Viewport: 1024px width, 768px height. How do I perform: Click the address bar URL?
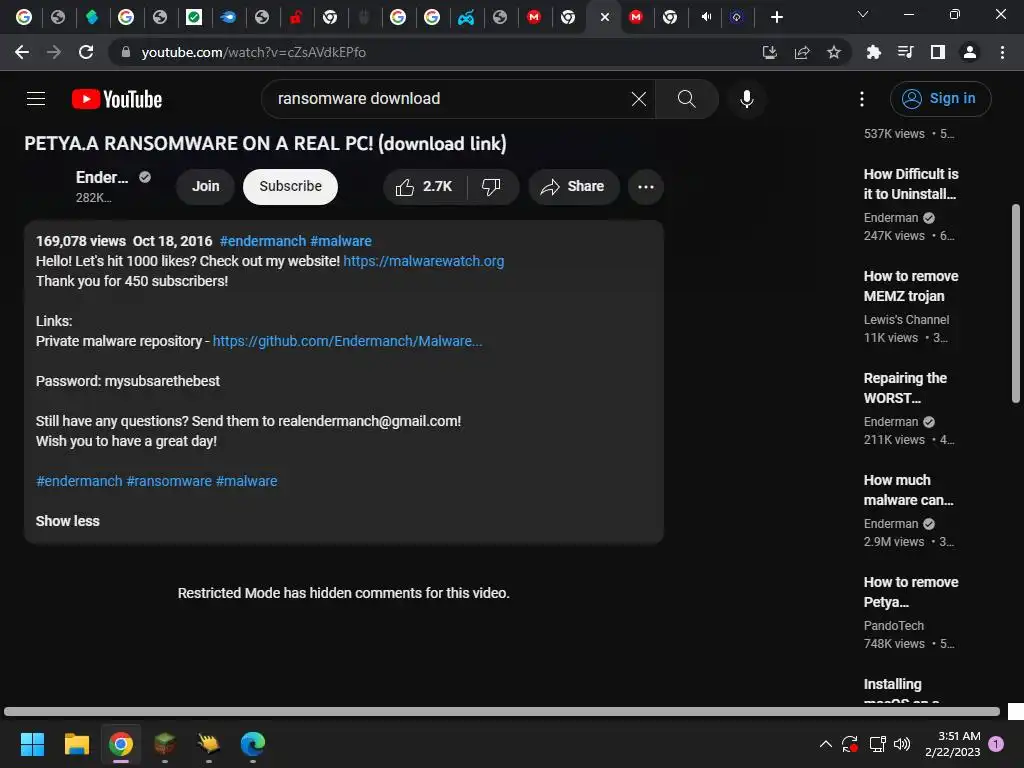point(253,52)
